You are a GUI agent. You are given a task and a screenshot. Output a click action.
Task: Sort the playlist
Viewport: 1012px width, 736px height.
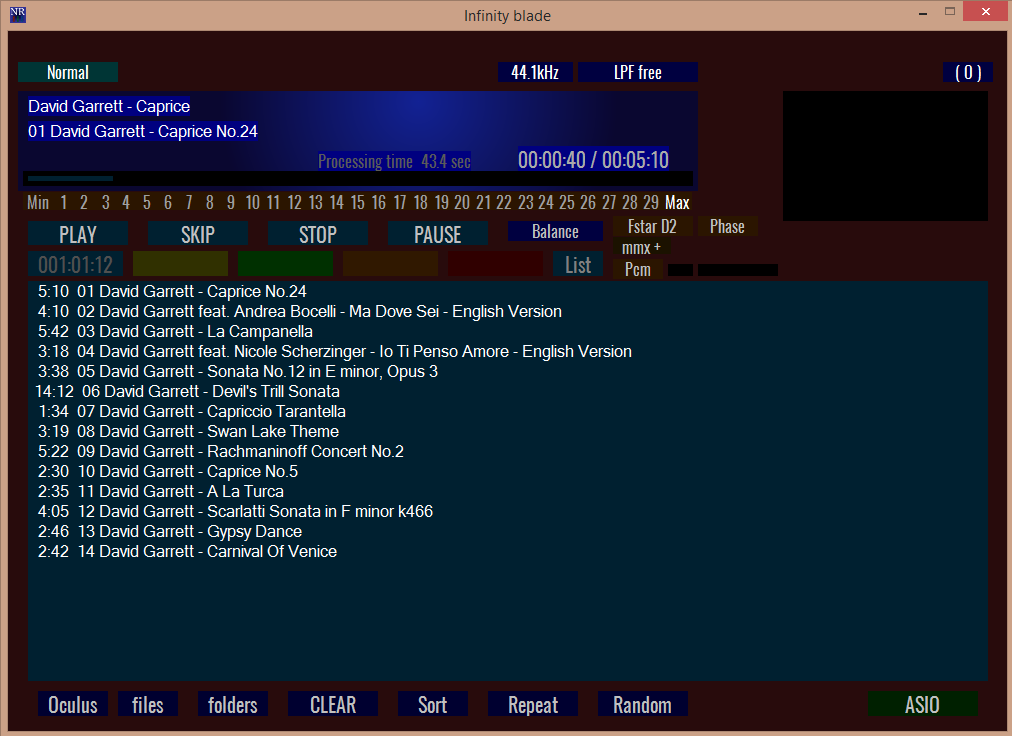(x=432, y=704)
